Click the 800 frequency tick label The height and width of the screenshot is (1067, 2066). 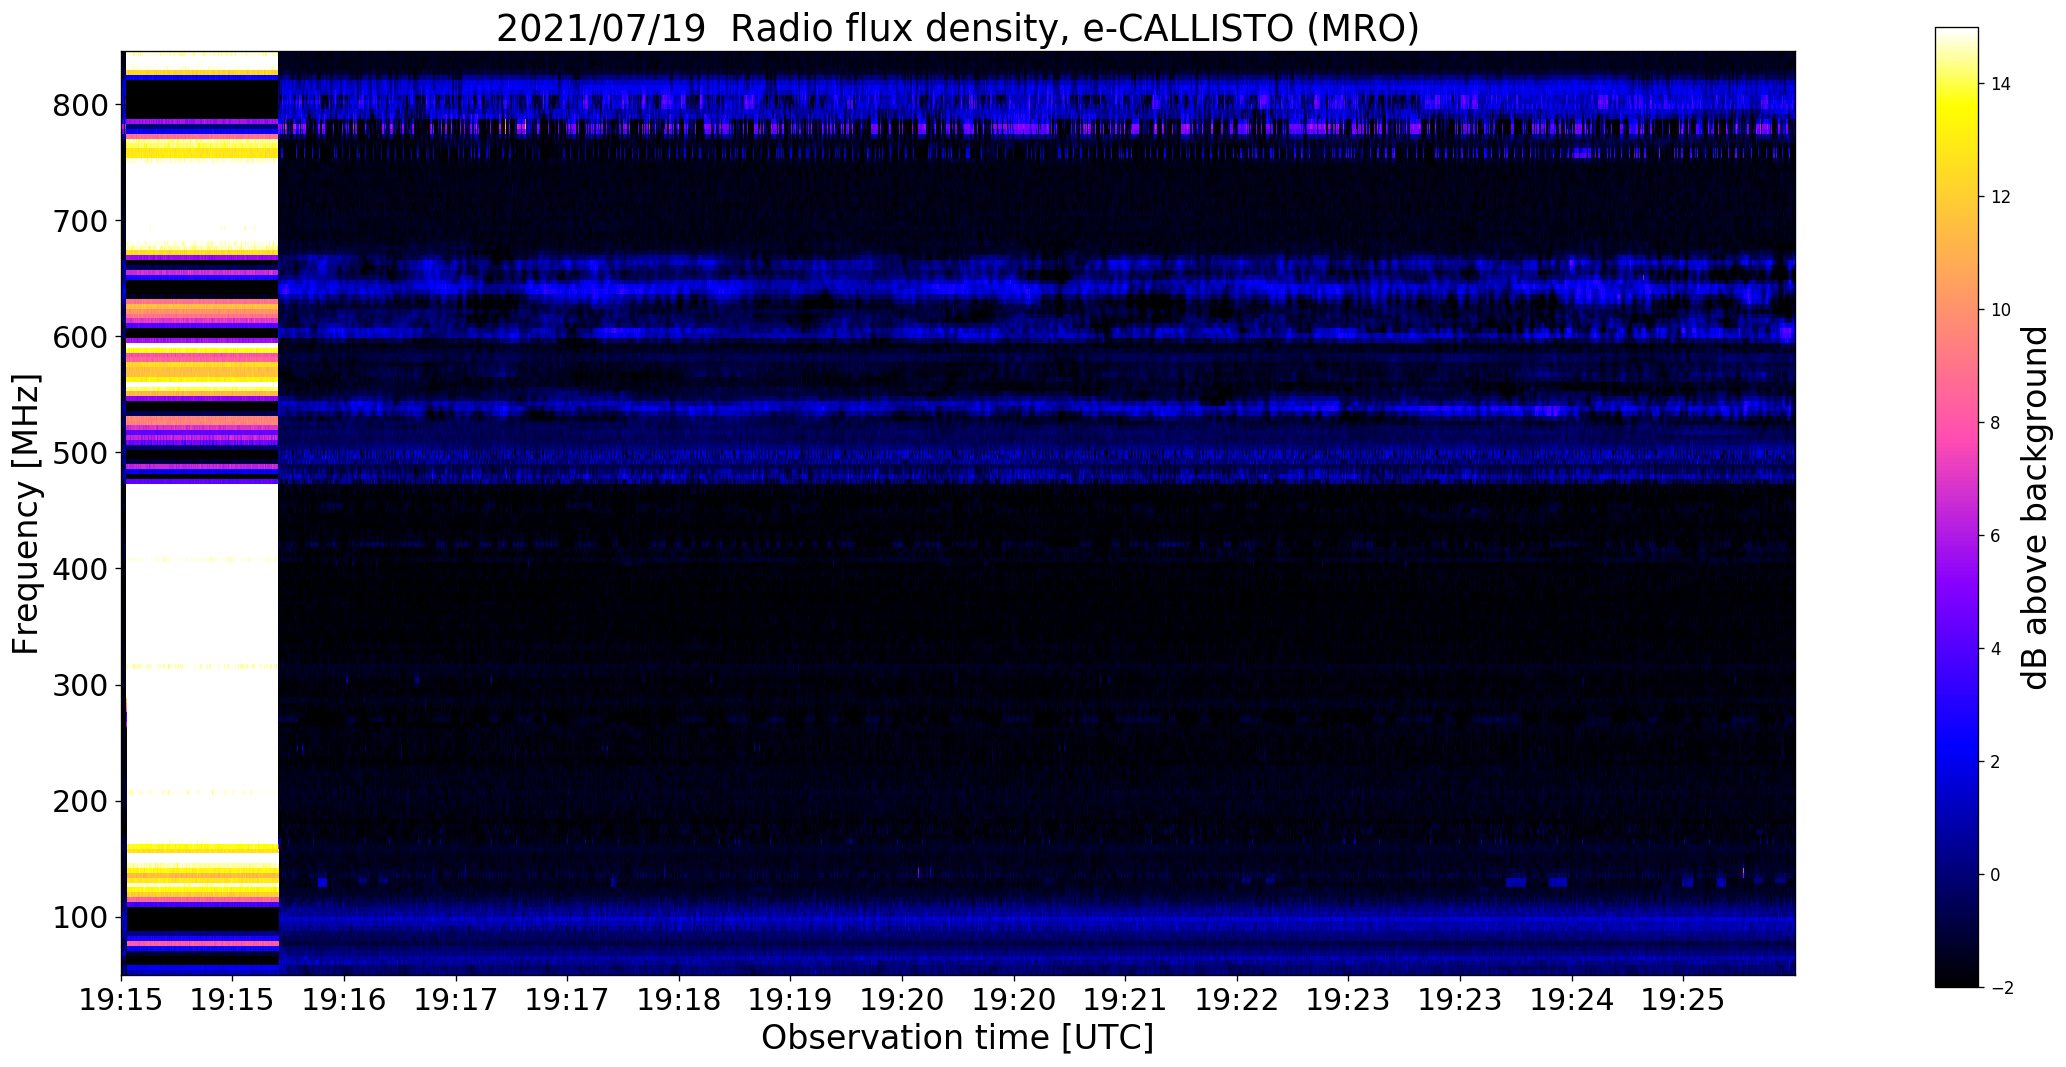tap(79, 105)
